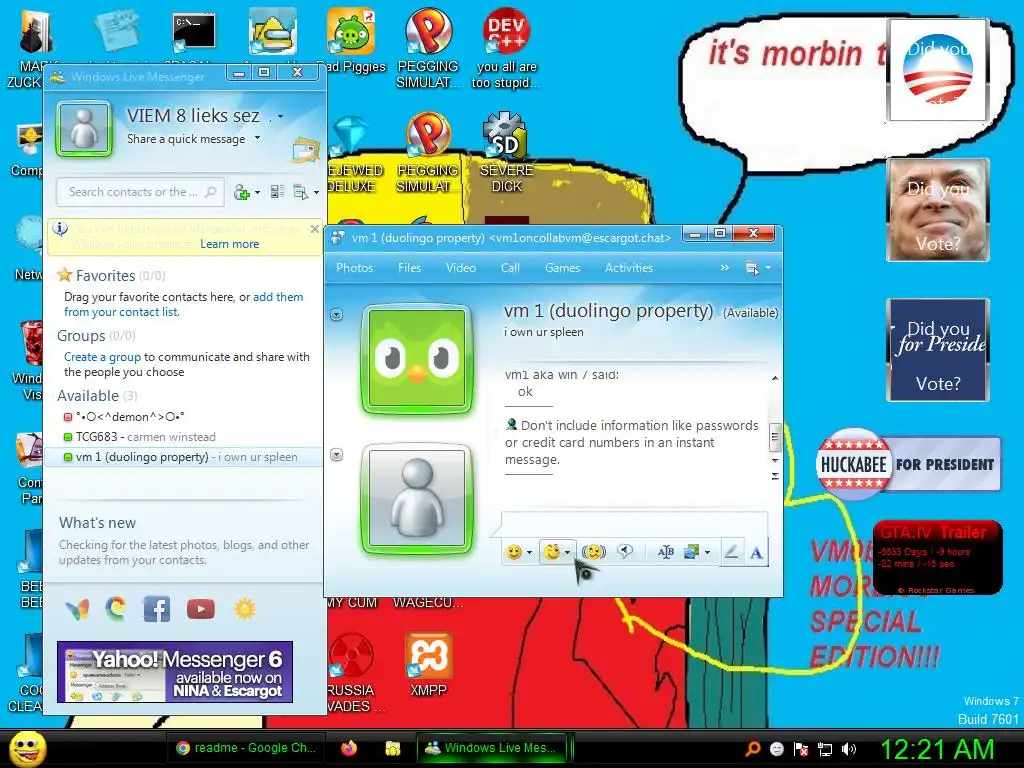Click Call in the chat menu
This screenshot has height=768, width=1024.
point(510,268)
